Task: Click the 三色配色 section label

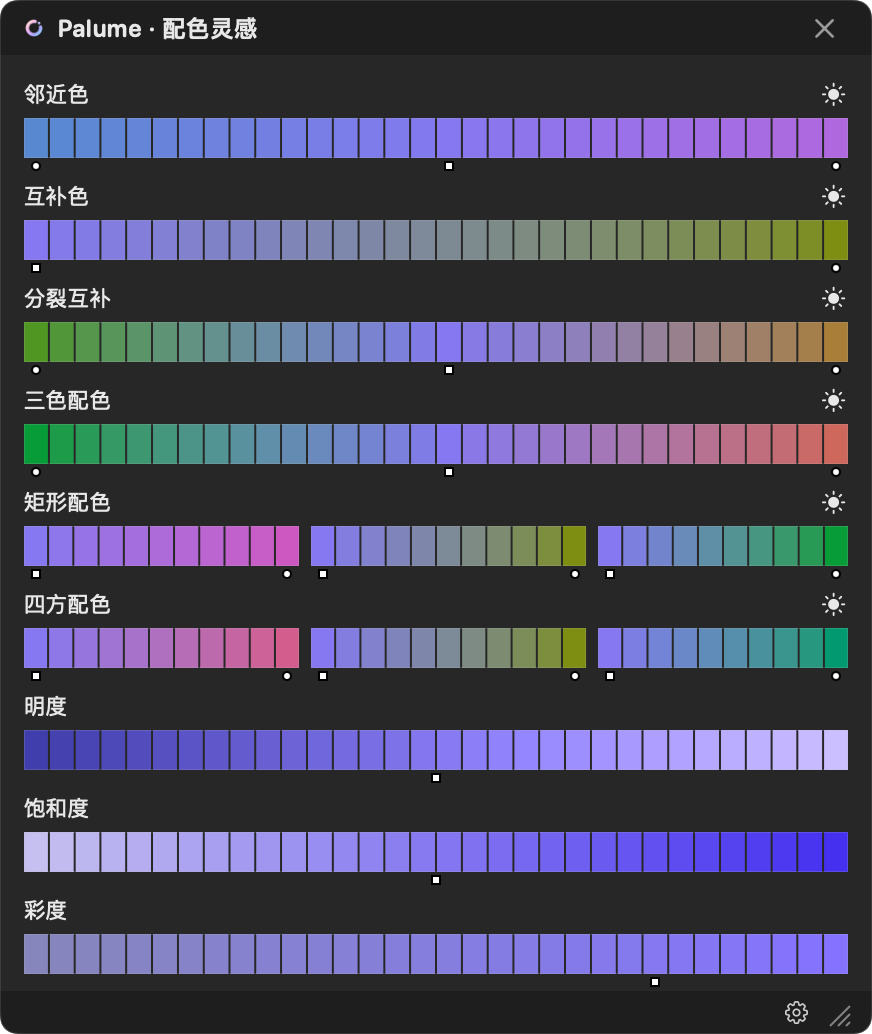Action: (67, 400)
